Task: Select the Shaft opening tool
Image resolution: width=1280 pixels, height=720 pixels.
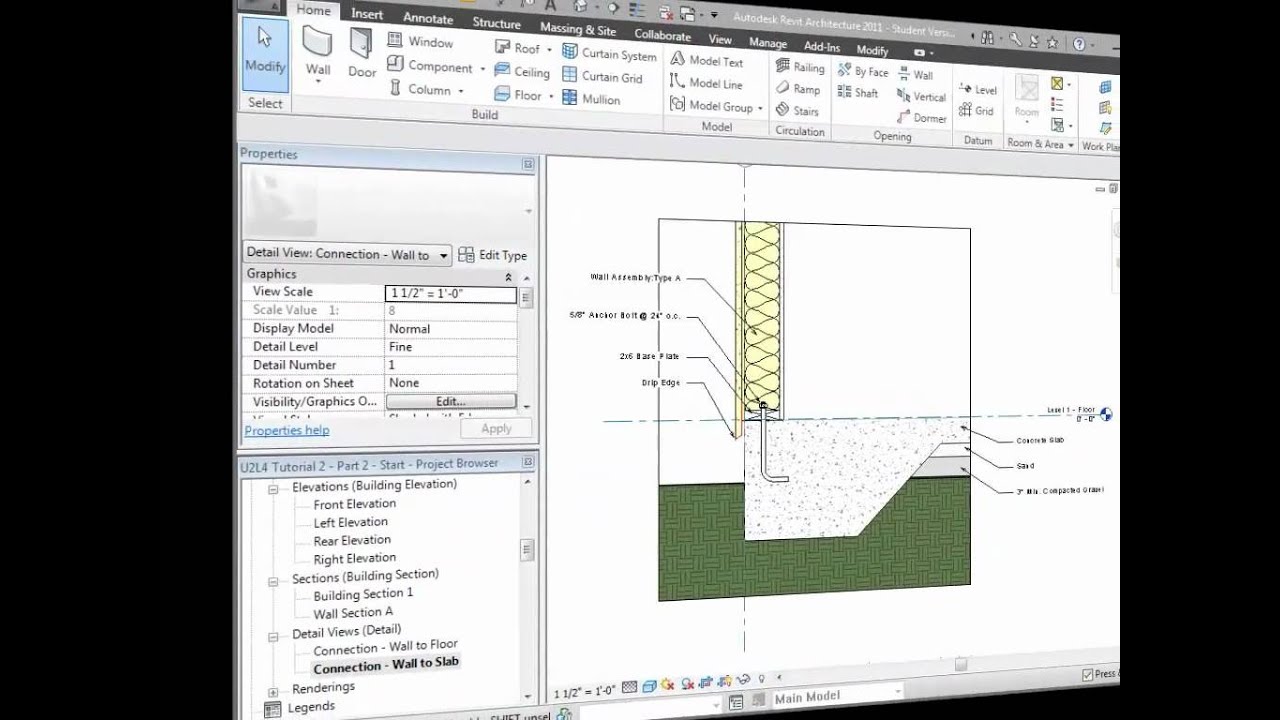Action: point(858,93)
